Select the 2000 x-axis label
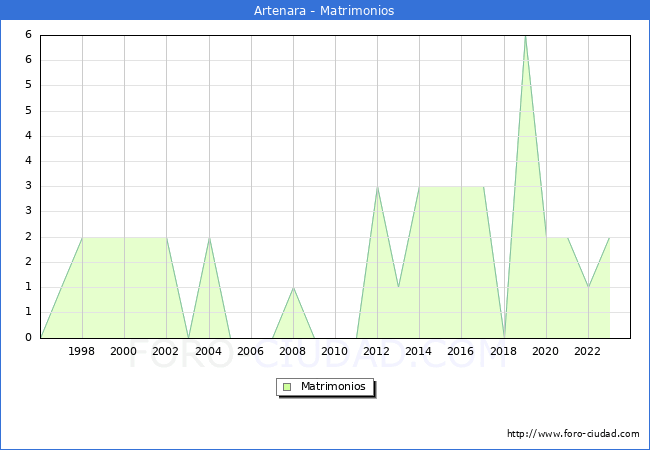 point(124,351)
